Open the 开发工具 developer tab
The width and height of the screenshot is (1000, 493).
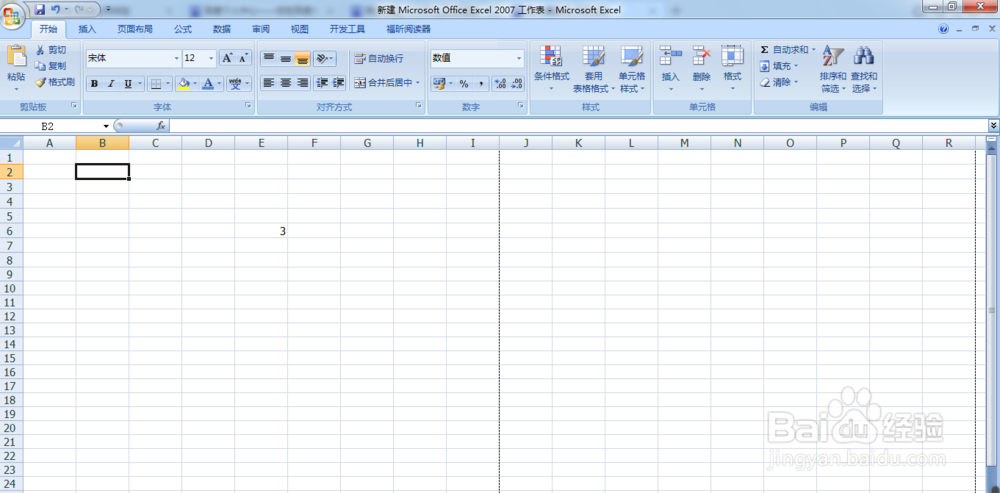click(x=348, y=29)
